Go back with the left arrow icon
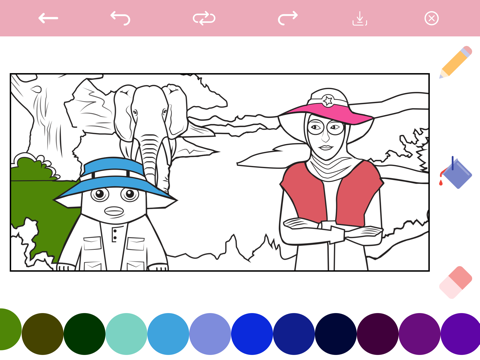The image size is (480, 360). pos(48,18)
